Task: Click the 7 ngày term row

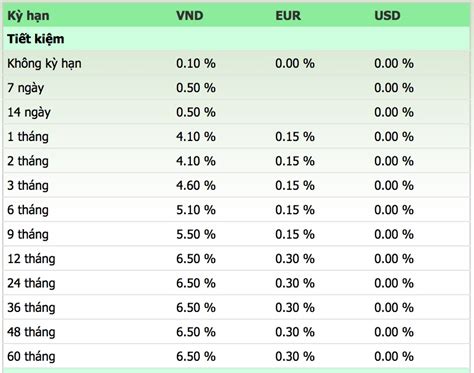Action: [x=237, y=88]
